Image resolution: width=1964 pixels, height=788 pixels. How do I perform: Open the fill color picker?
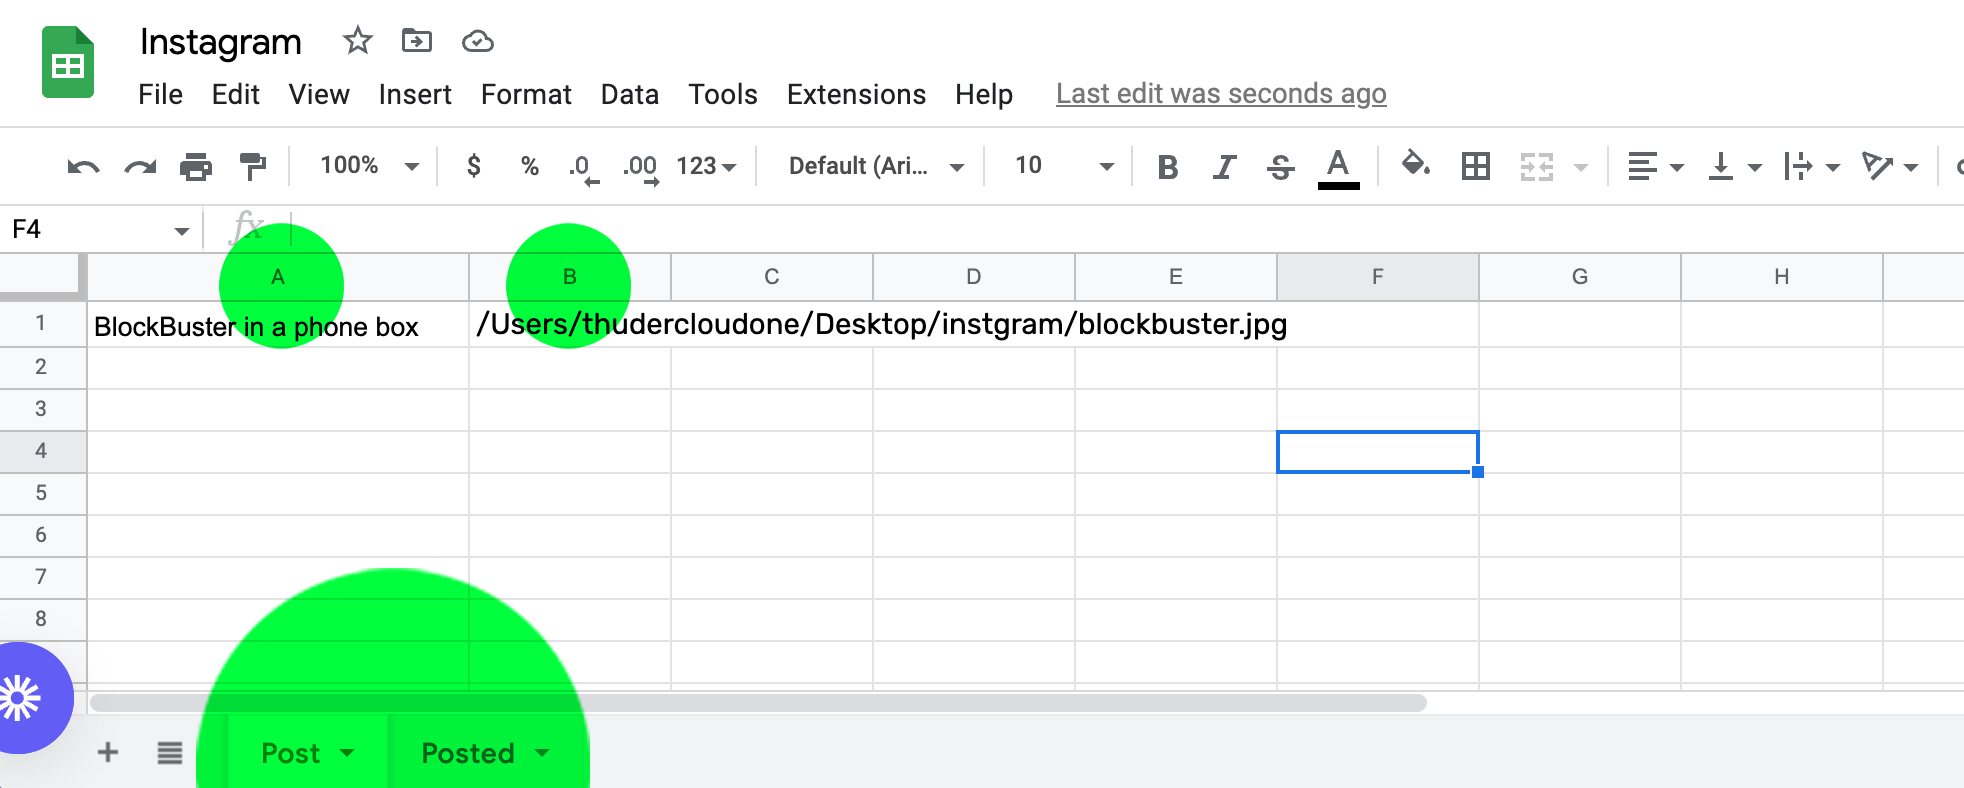[1415, 164]
